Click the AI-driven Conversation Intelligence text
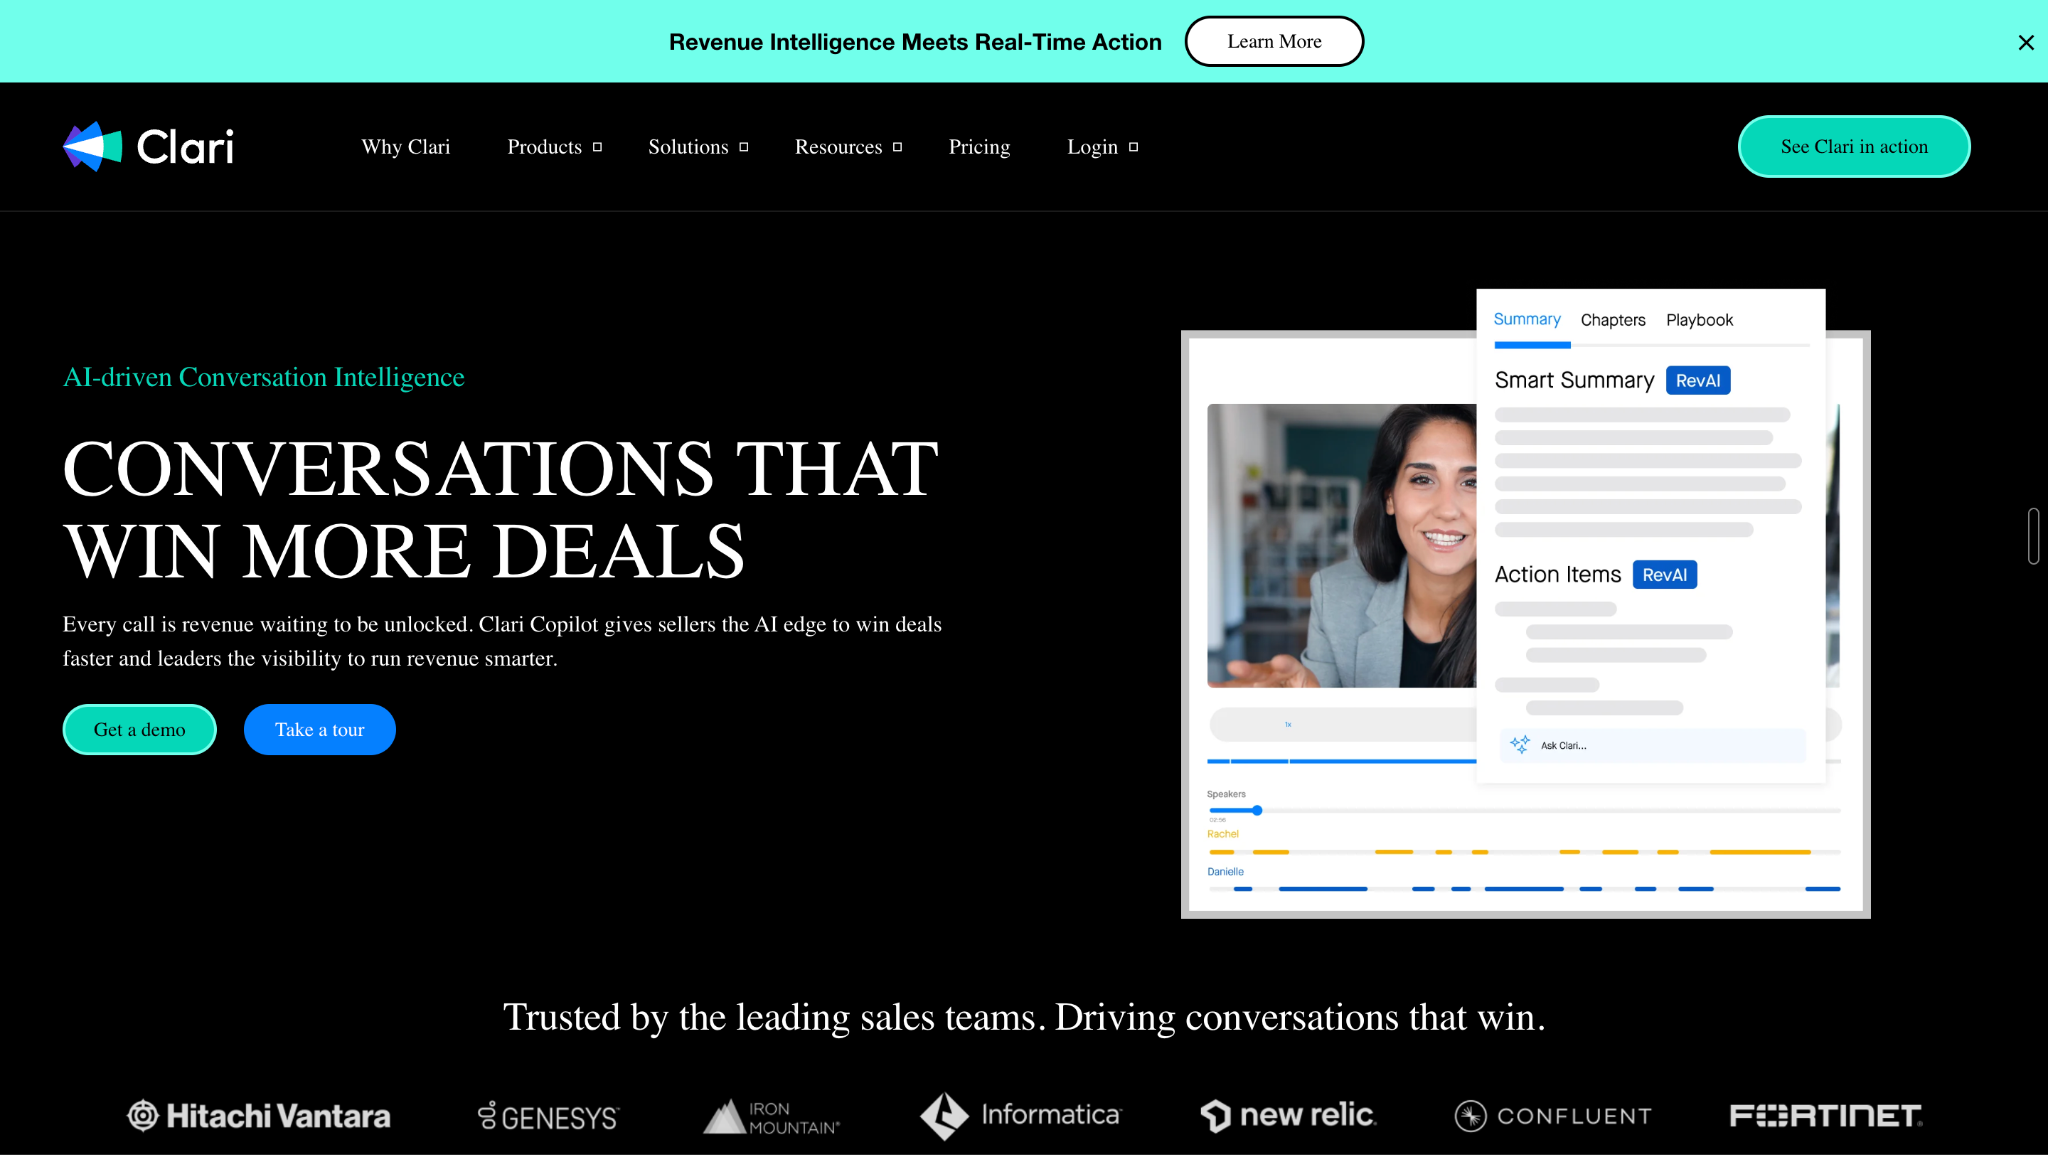Image resolution: width=2048 pixels, height=1155 pixels. tap(264, 377)
